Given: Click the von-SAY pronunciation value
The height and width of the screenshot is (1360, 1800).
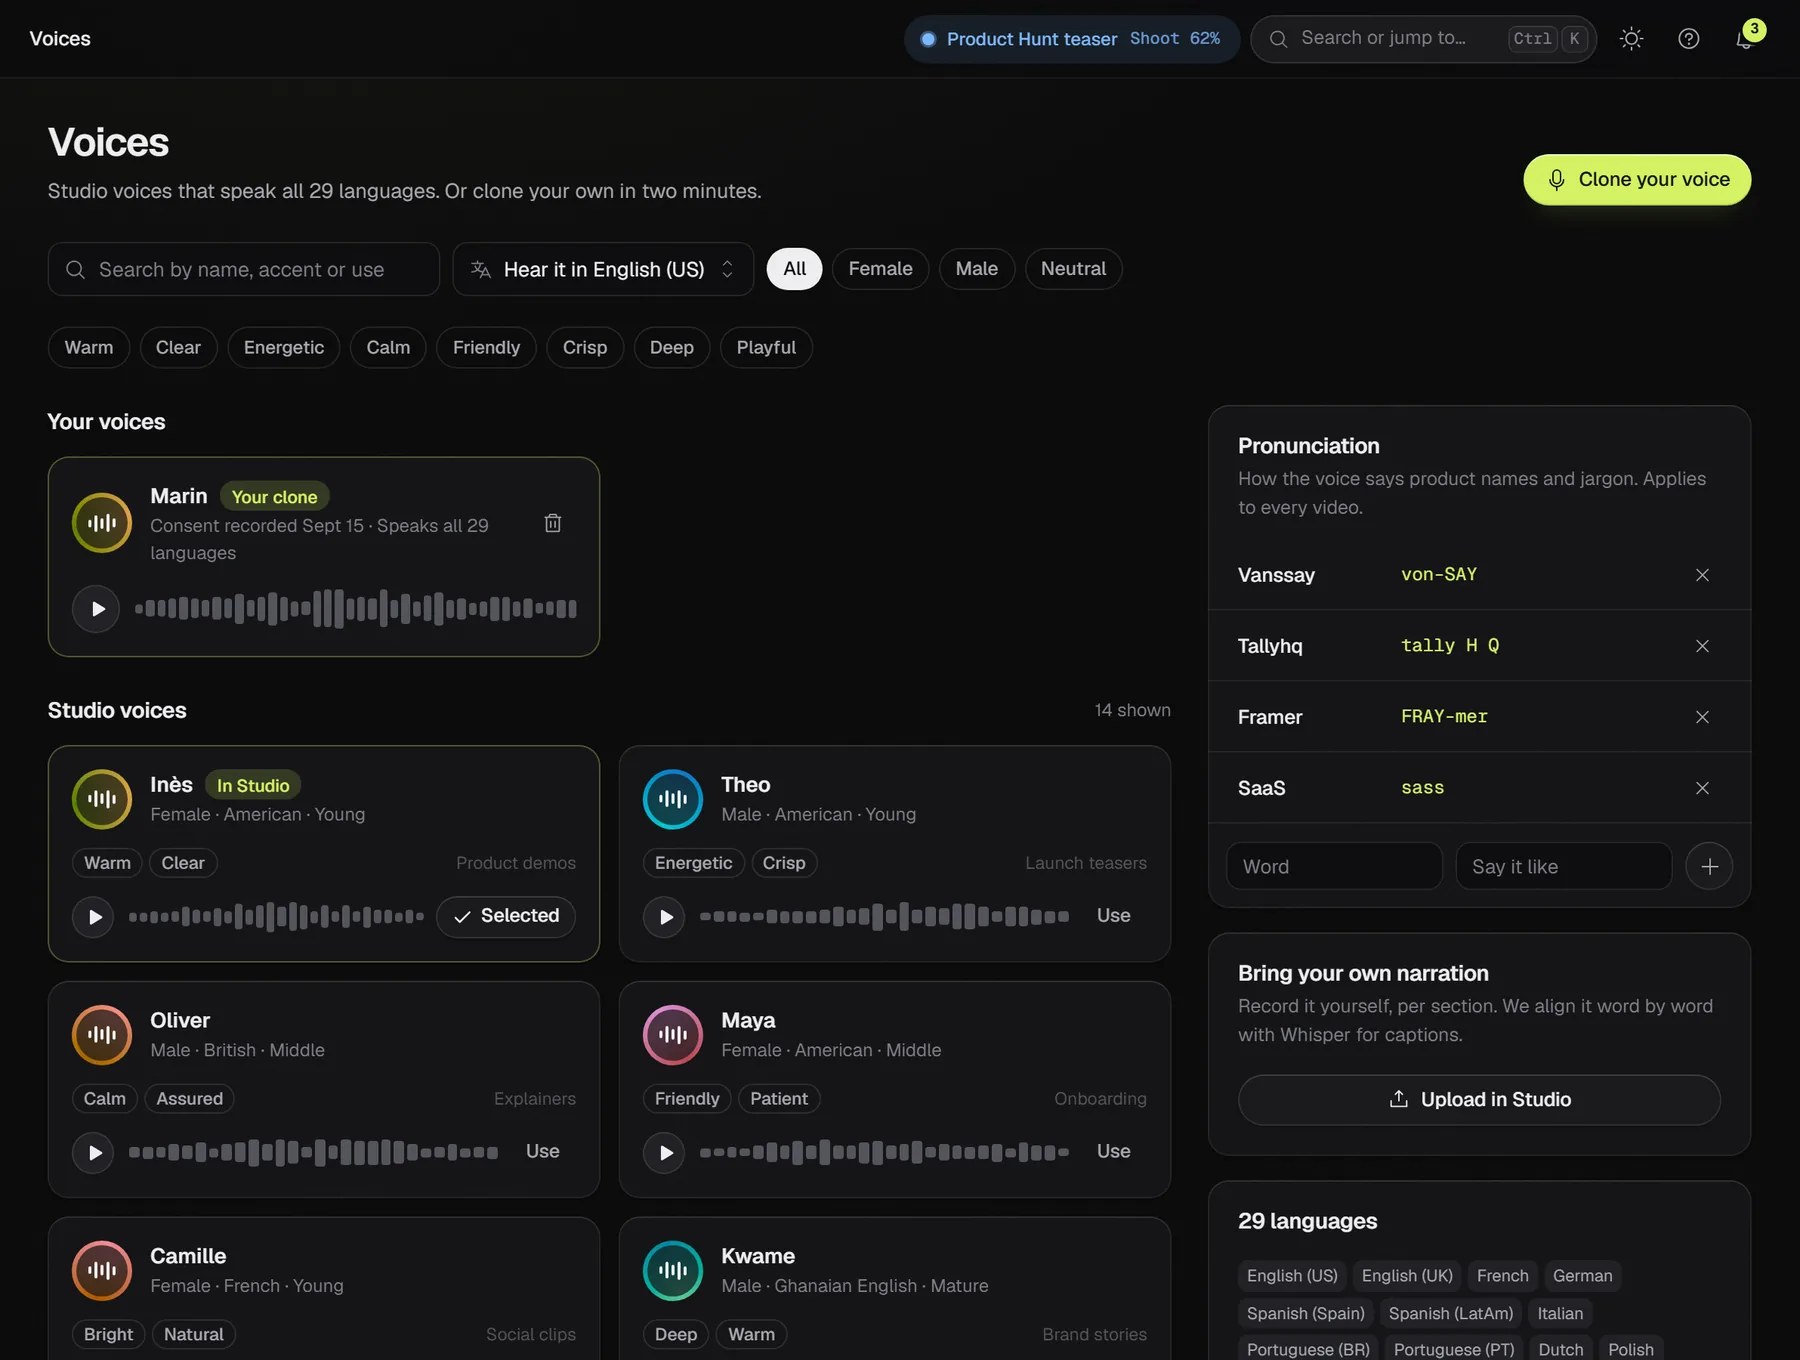Looking at the screenshot, I should click(1438, 575).
